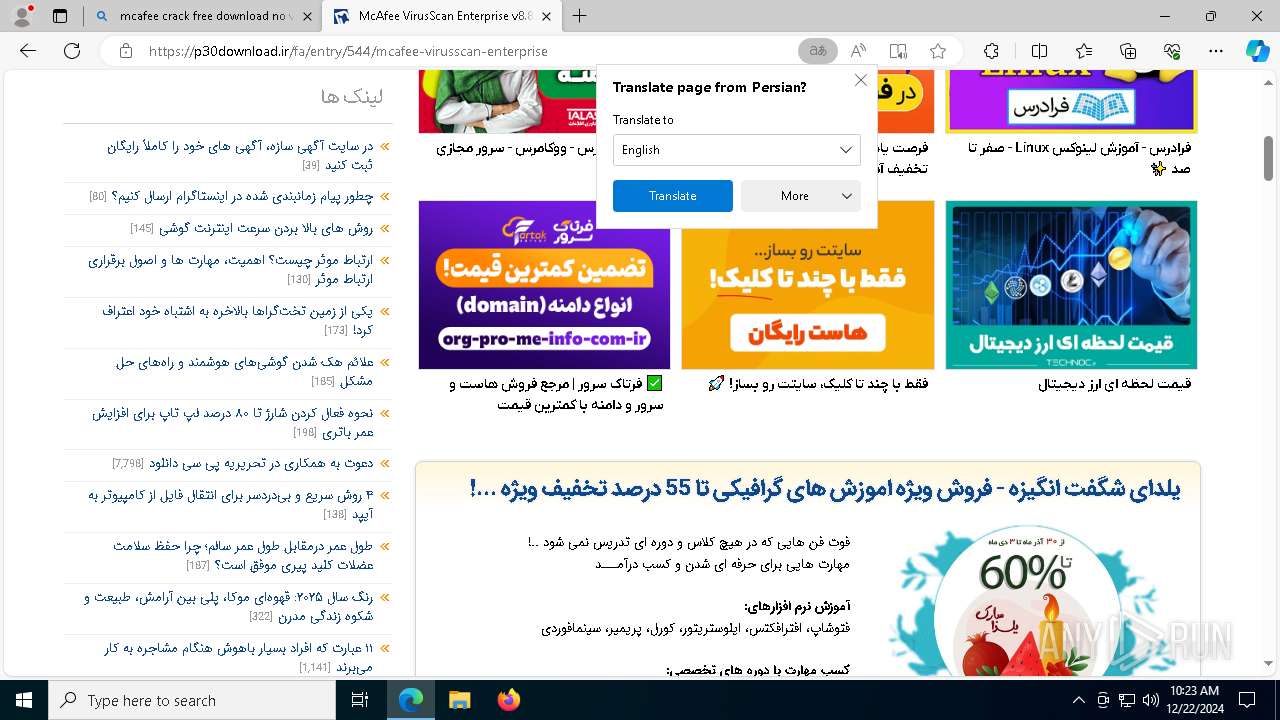Viewport: 1280px width, 720px height.
Task: Open the Collections icon
Action: coord(1128,51)
